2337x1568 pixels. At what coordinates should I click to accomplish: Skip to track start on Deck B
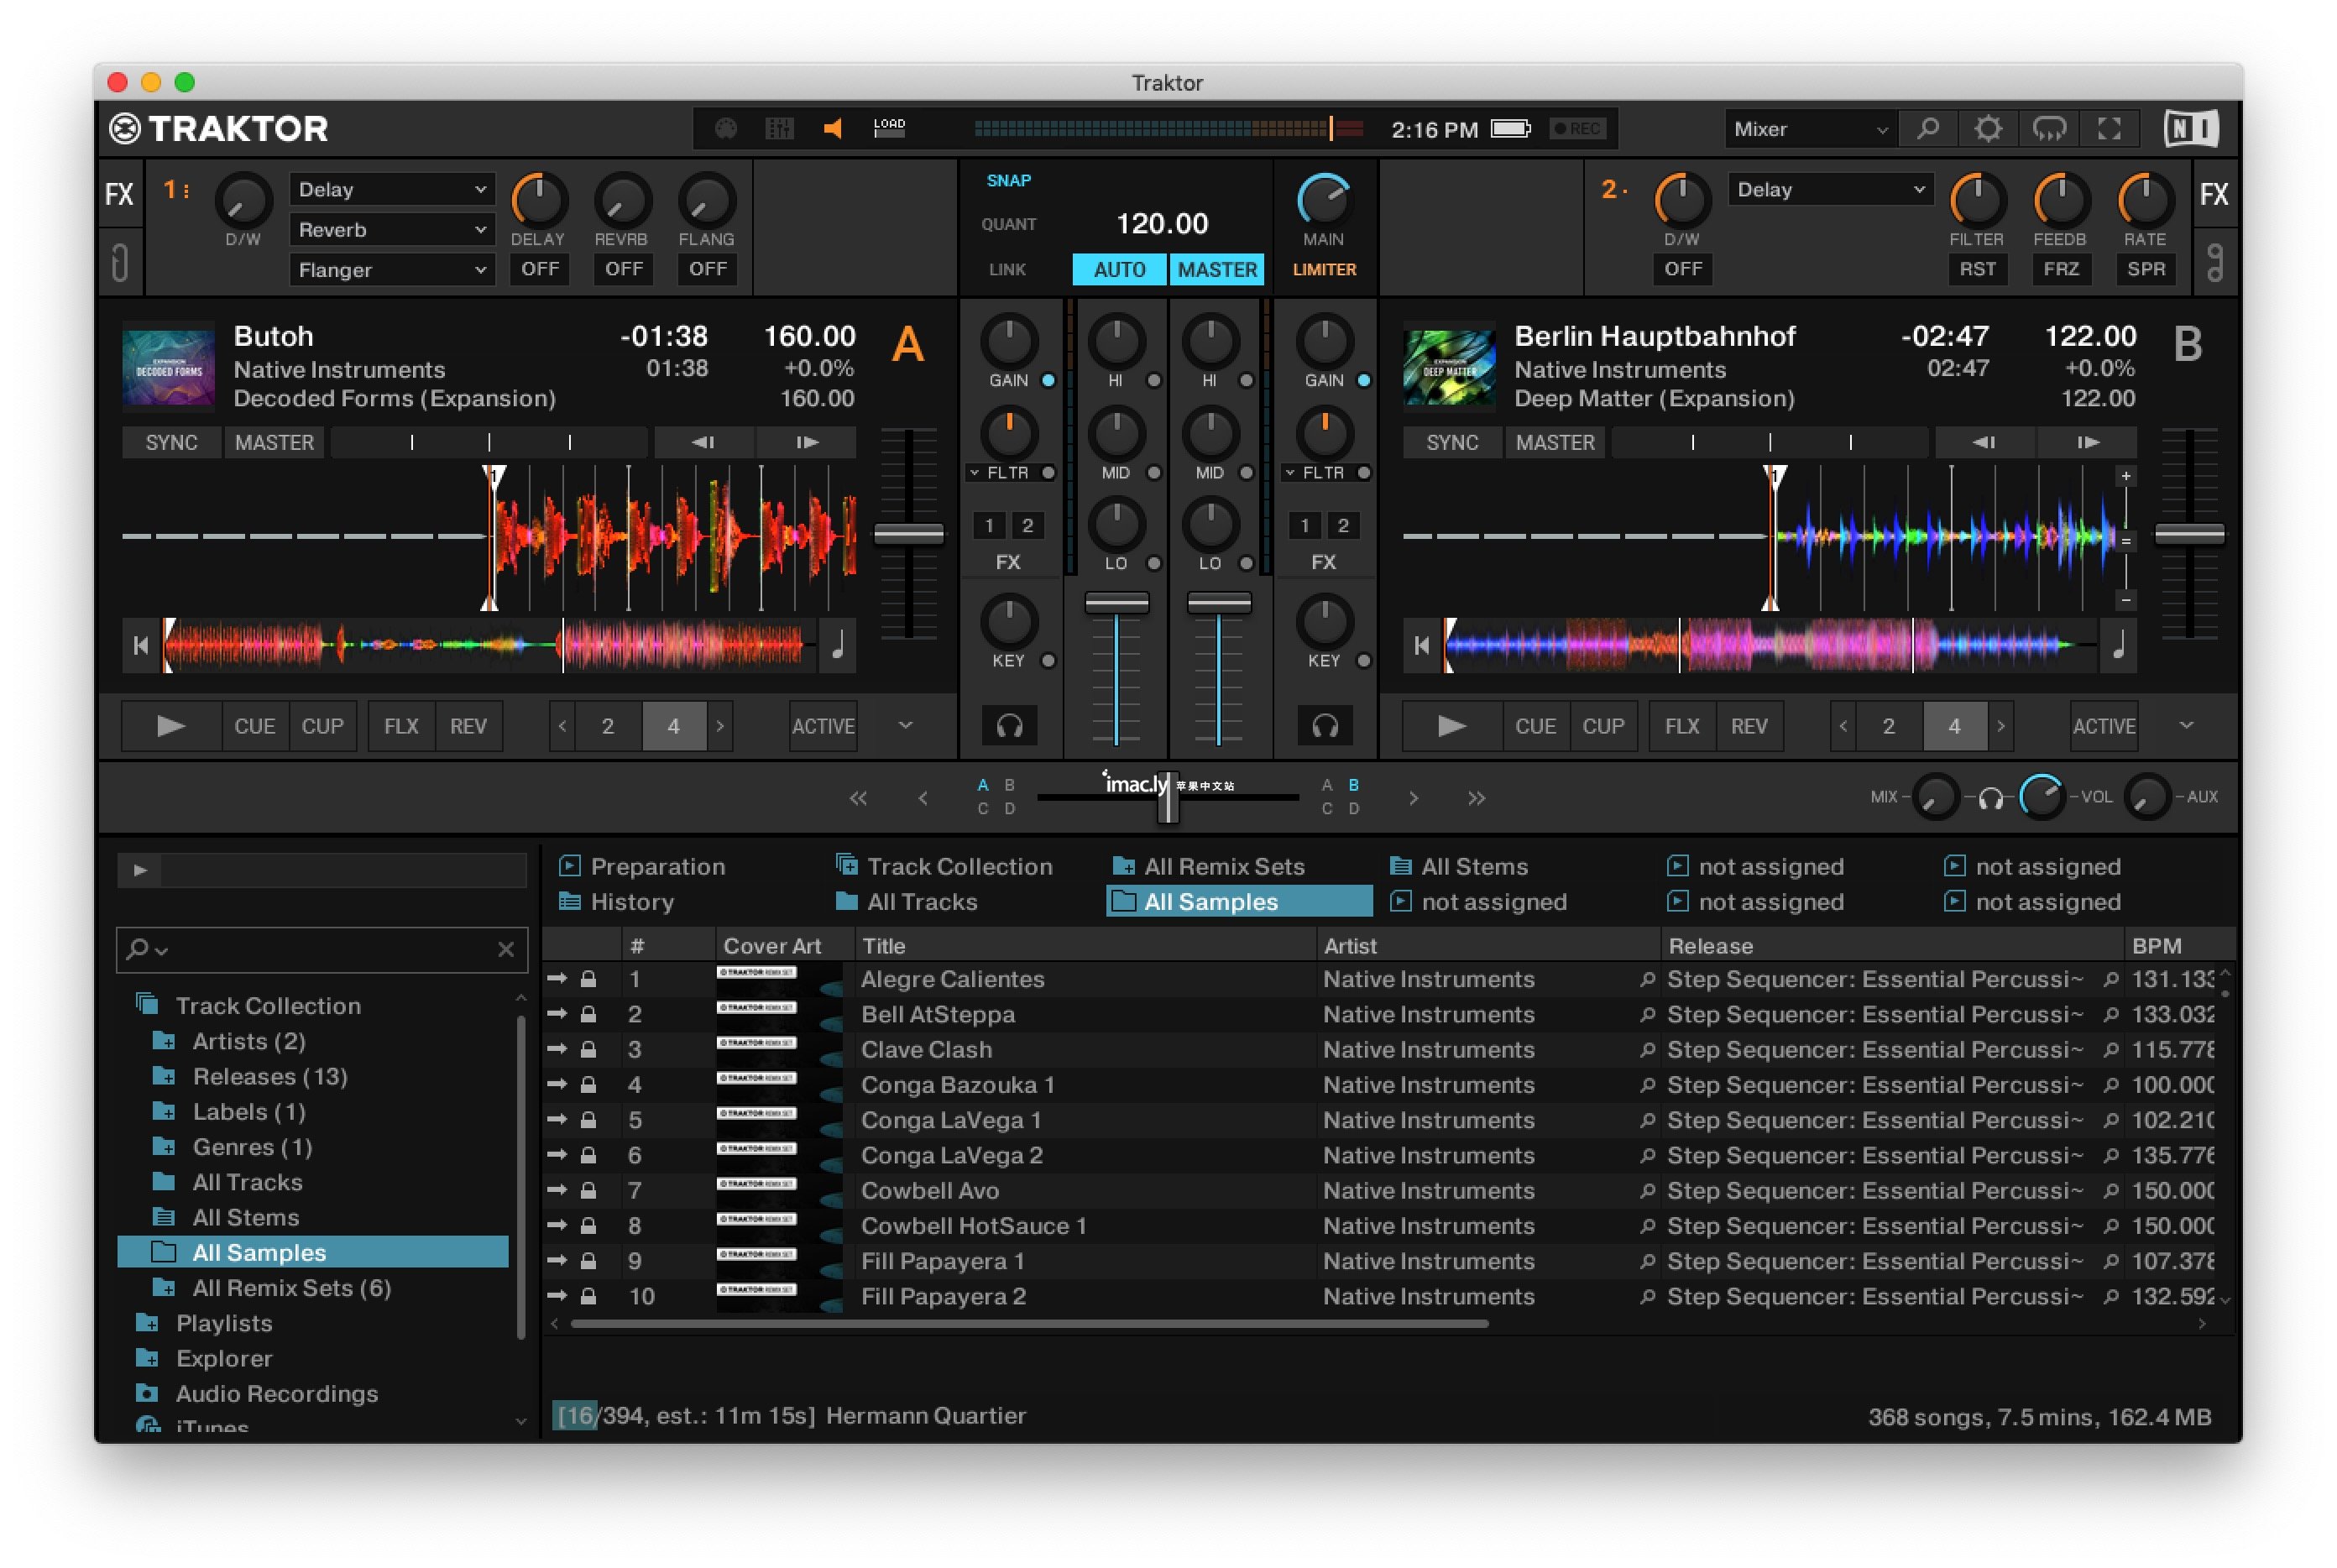point(1421,646)
